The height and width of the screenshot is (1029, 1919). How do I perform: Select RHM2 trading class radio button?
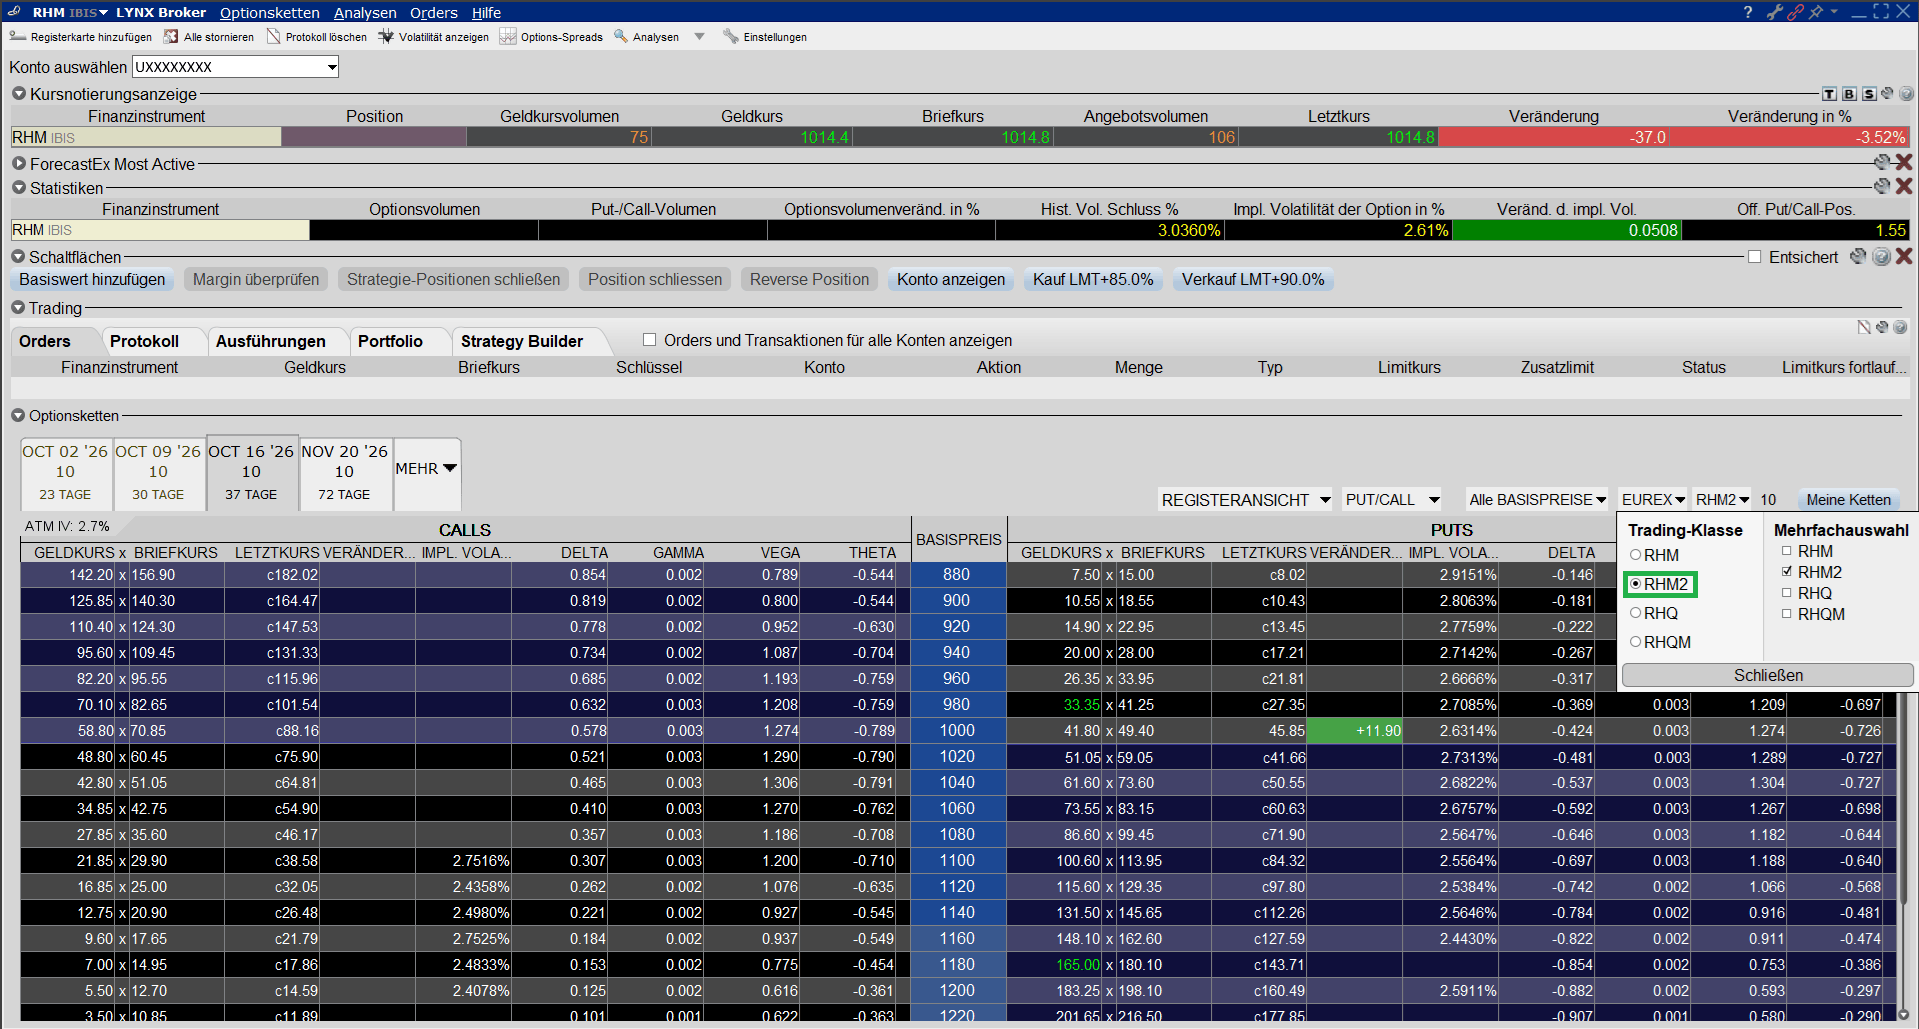(1635, 584)
